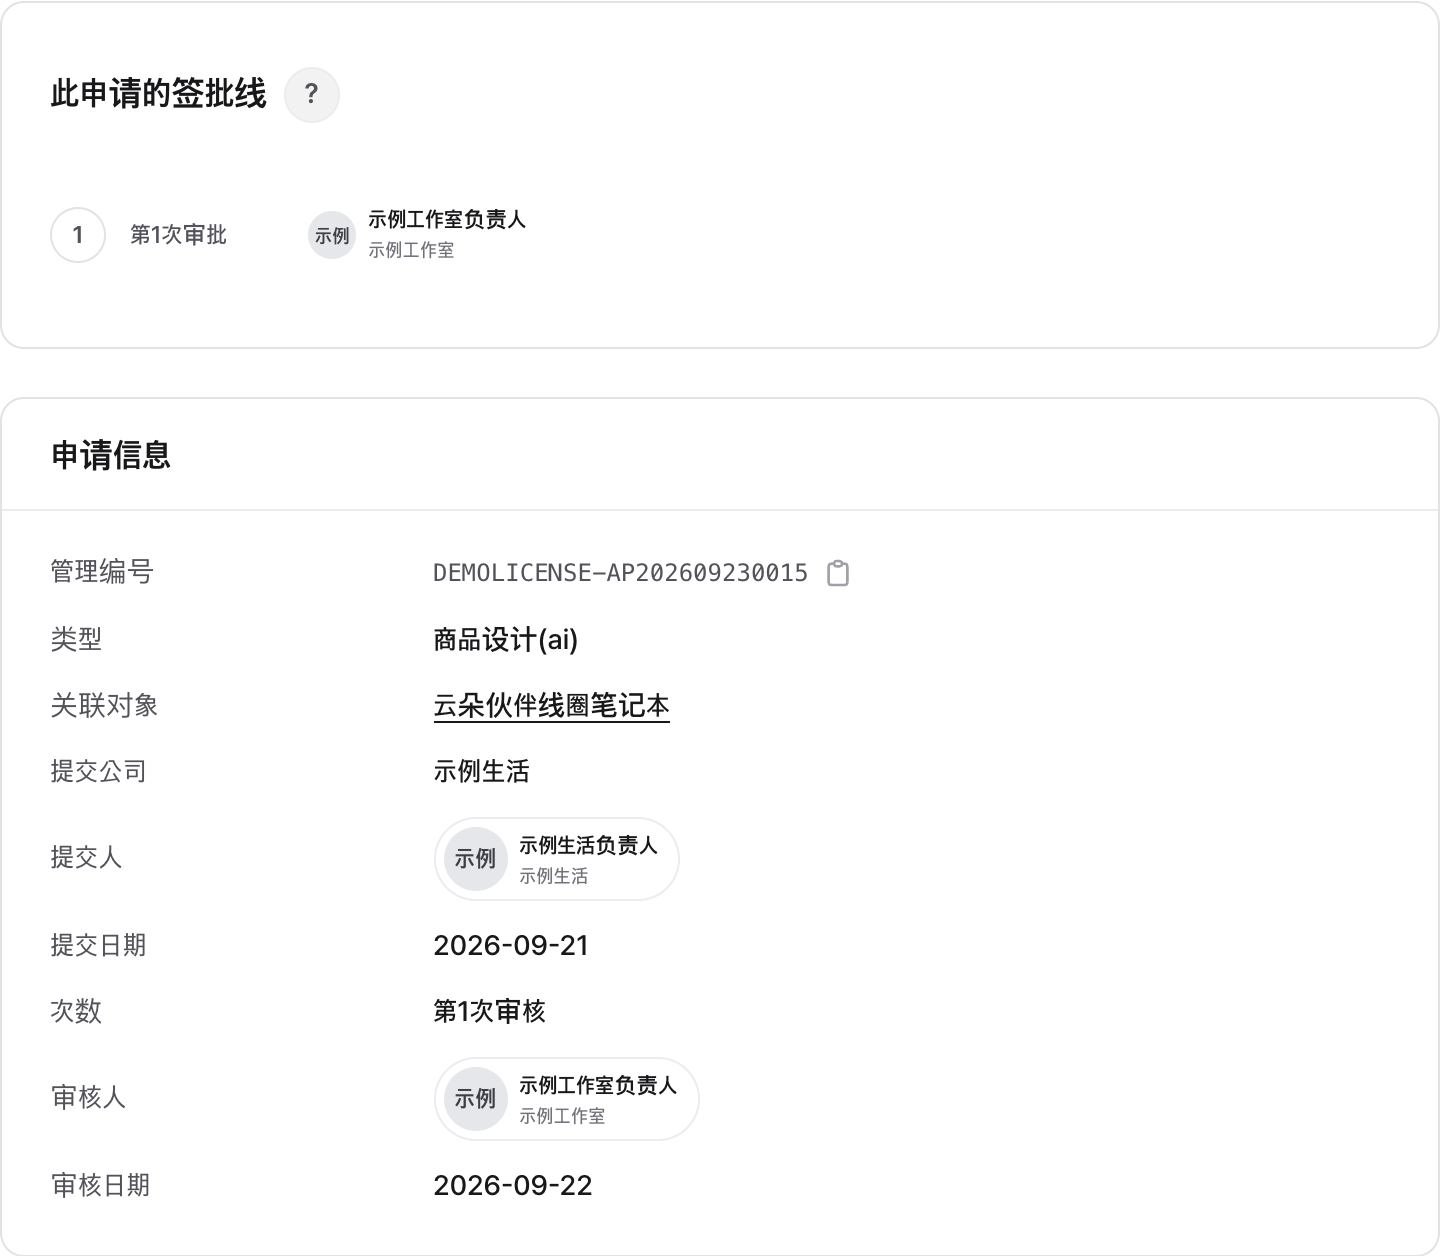Click the 审核日期 field label
1440x1256 pixels.
pyautogui.click(x=101, y=1185)
